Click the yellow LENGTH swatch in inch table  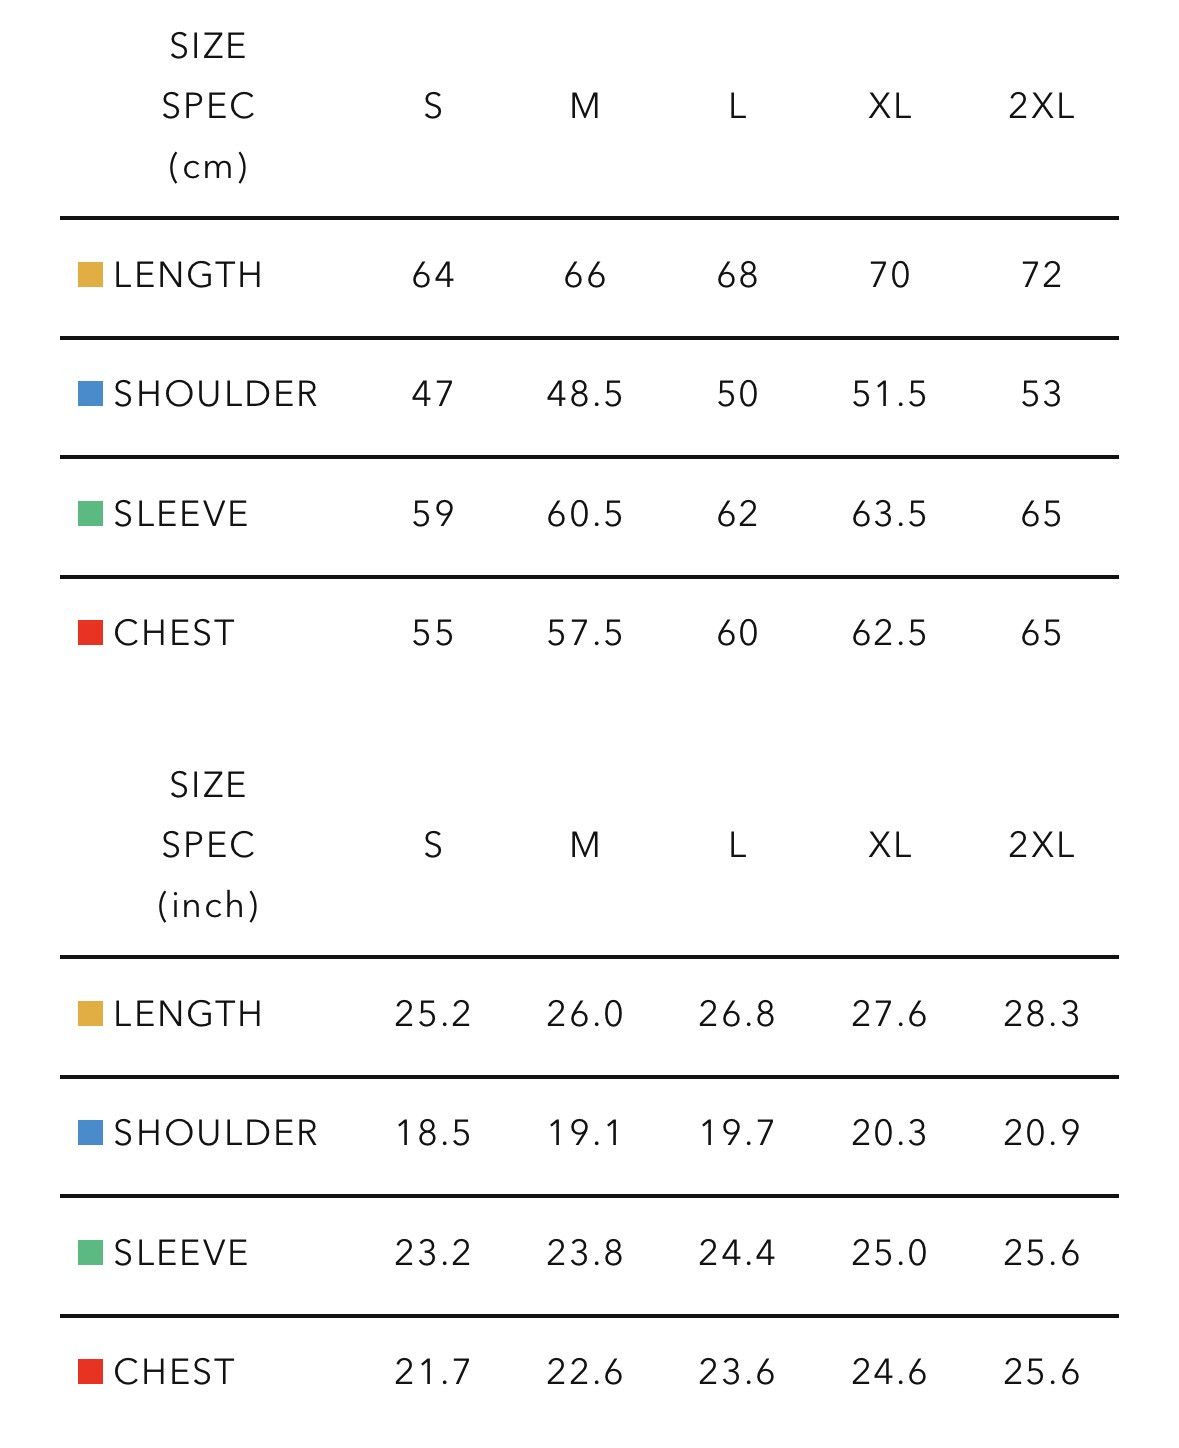click(x=90, y=1014)
